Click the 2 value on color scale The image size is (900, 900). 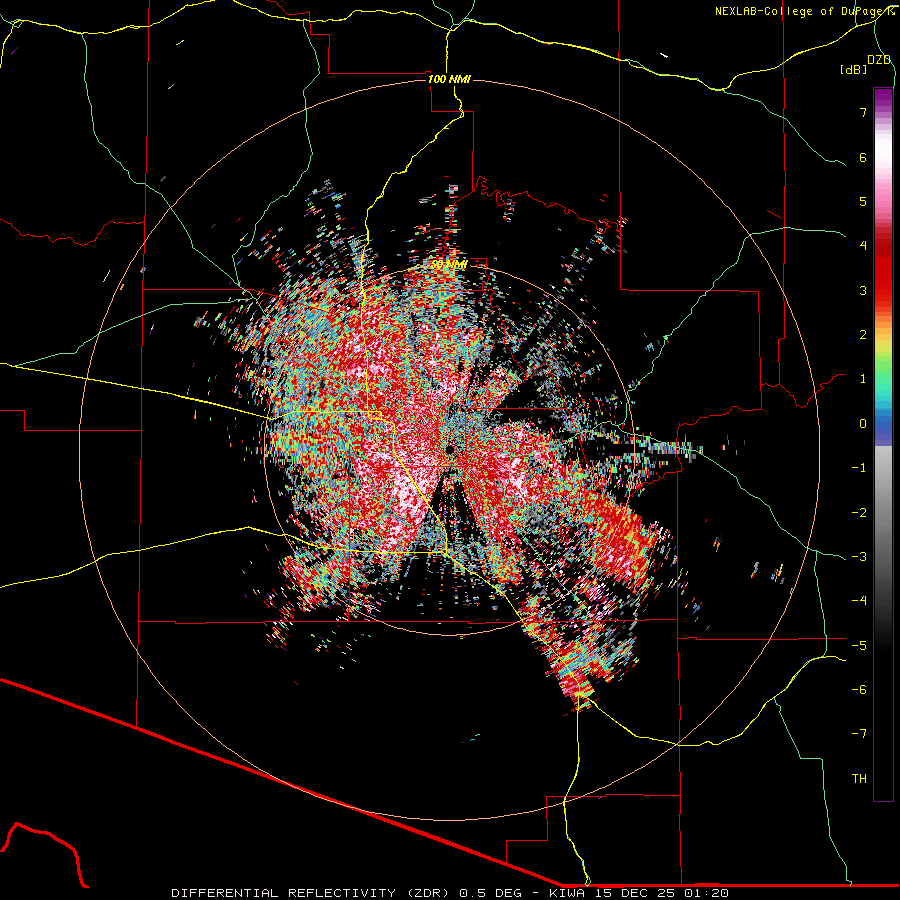pos(863,335)
